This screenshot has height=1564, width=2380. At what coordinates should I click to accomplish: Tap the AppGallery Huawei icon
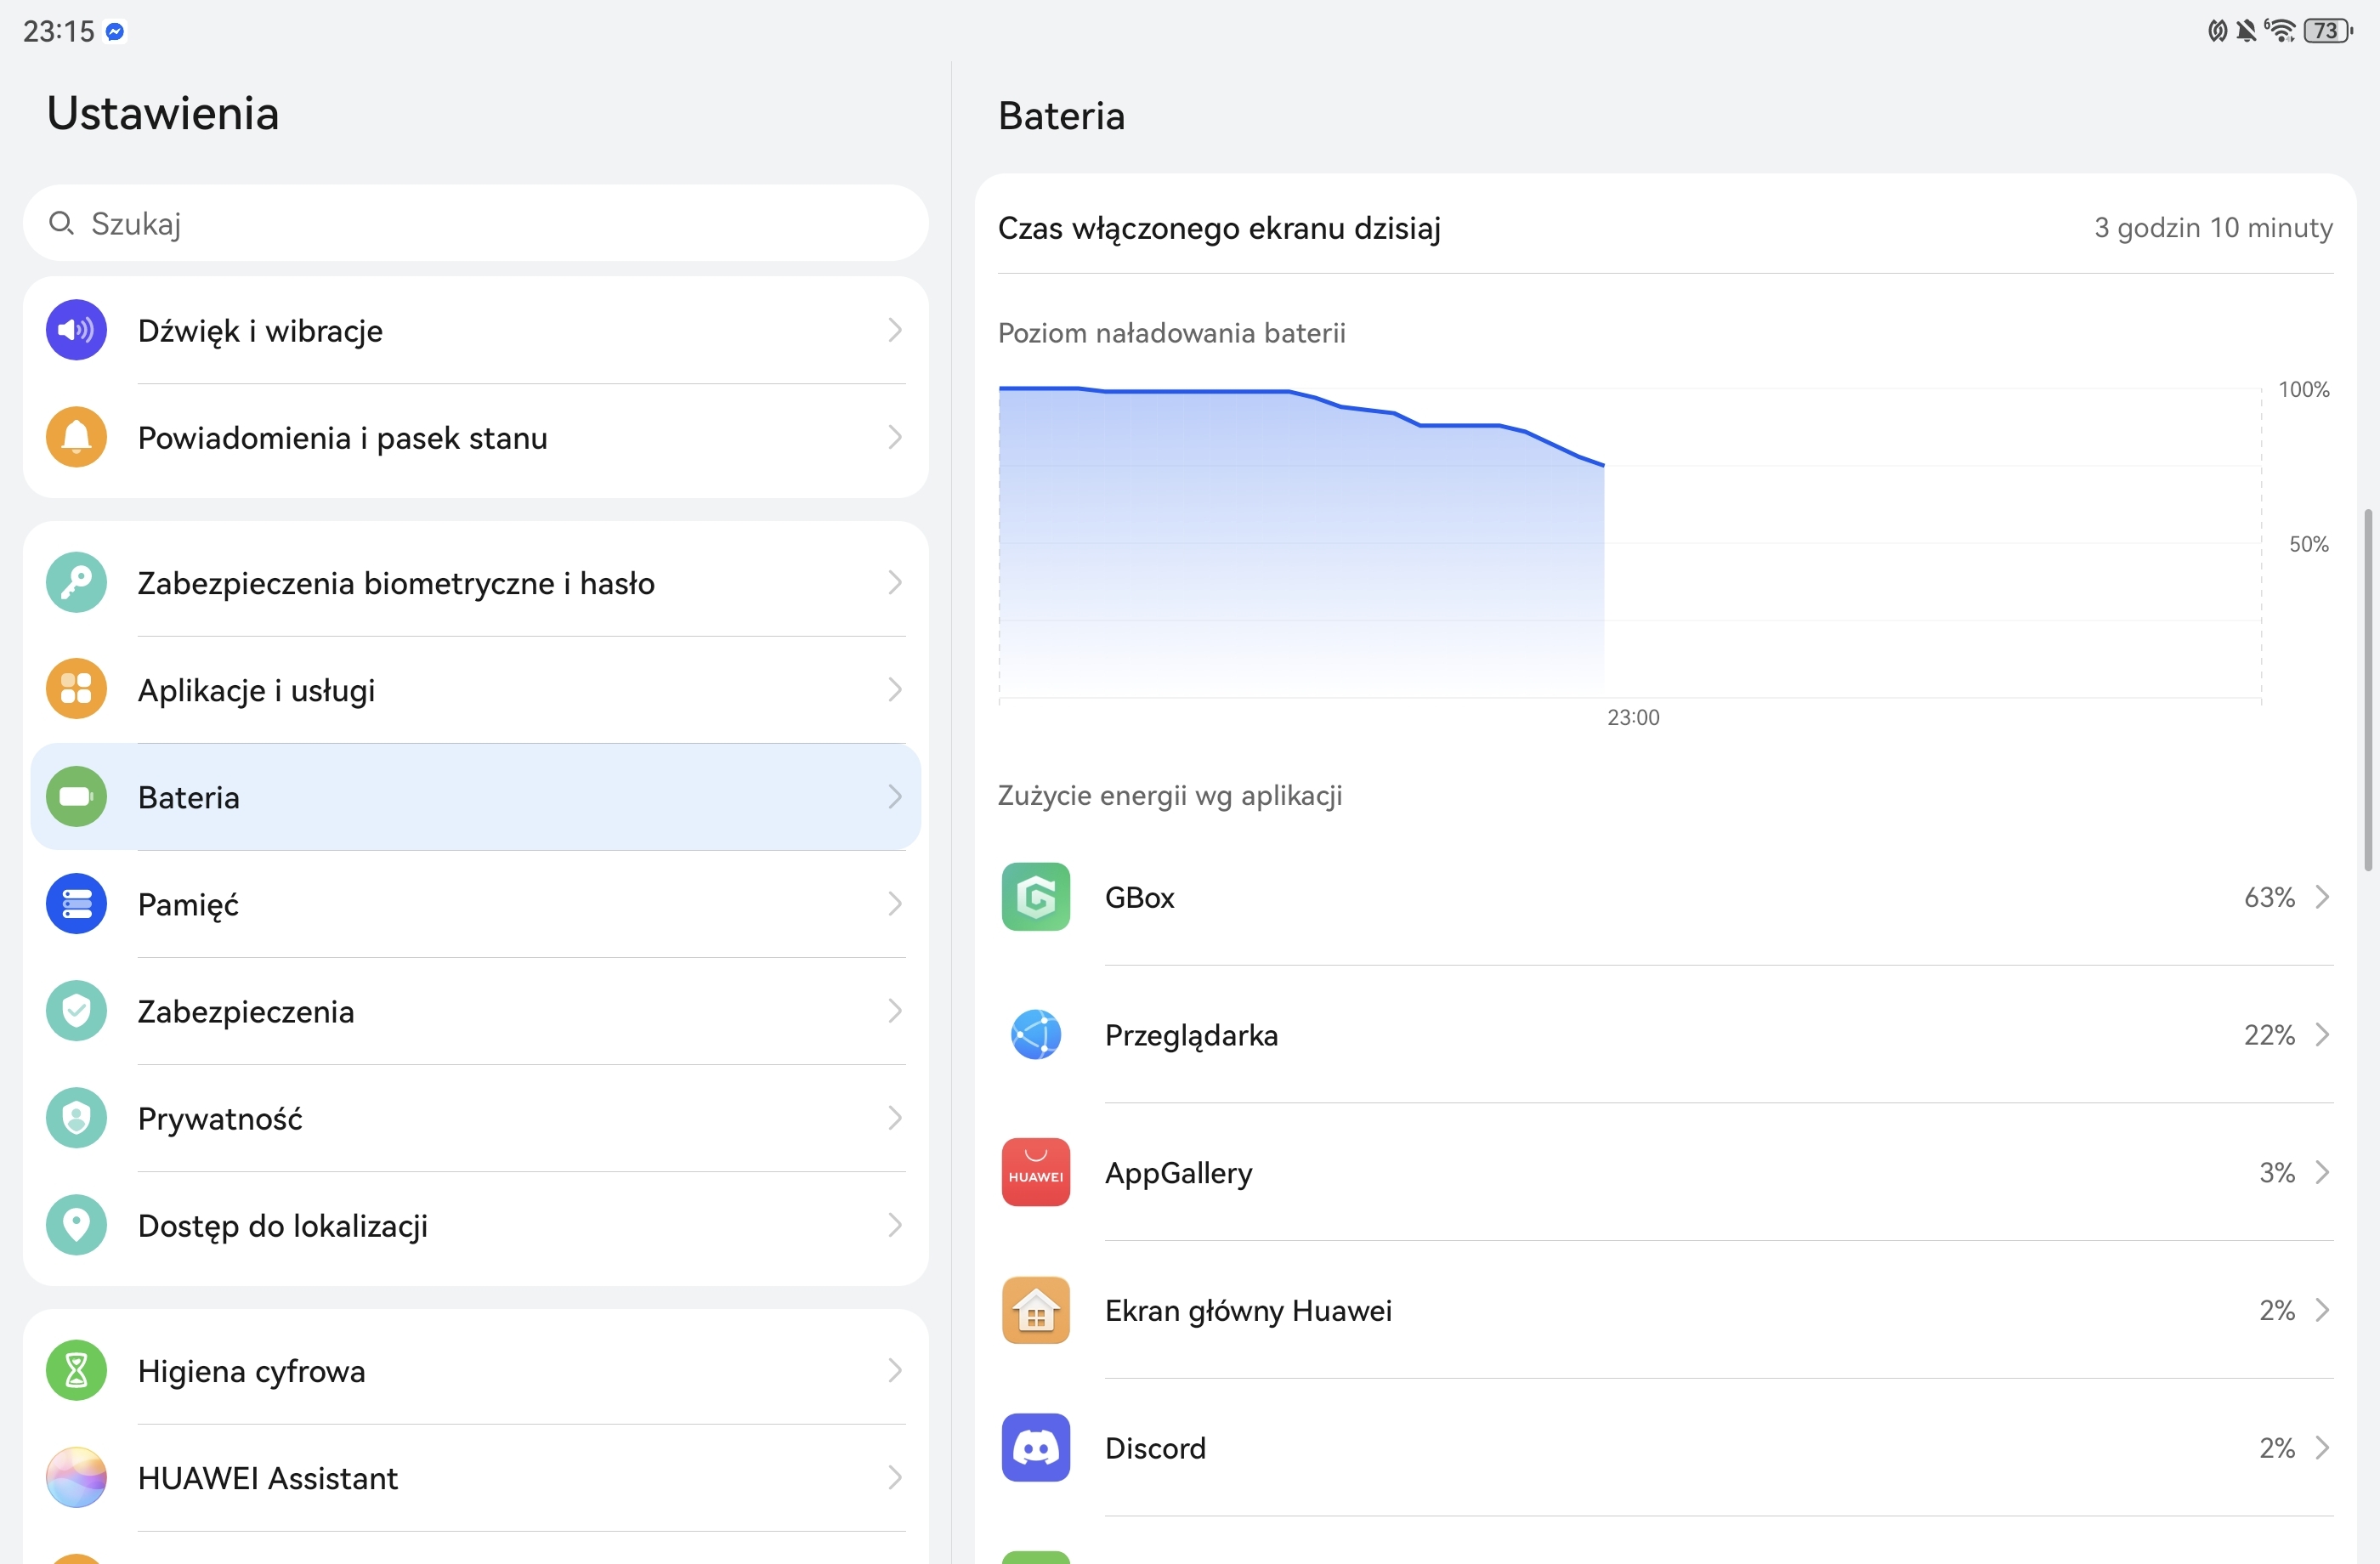click(1036, 1172)
